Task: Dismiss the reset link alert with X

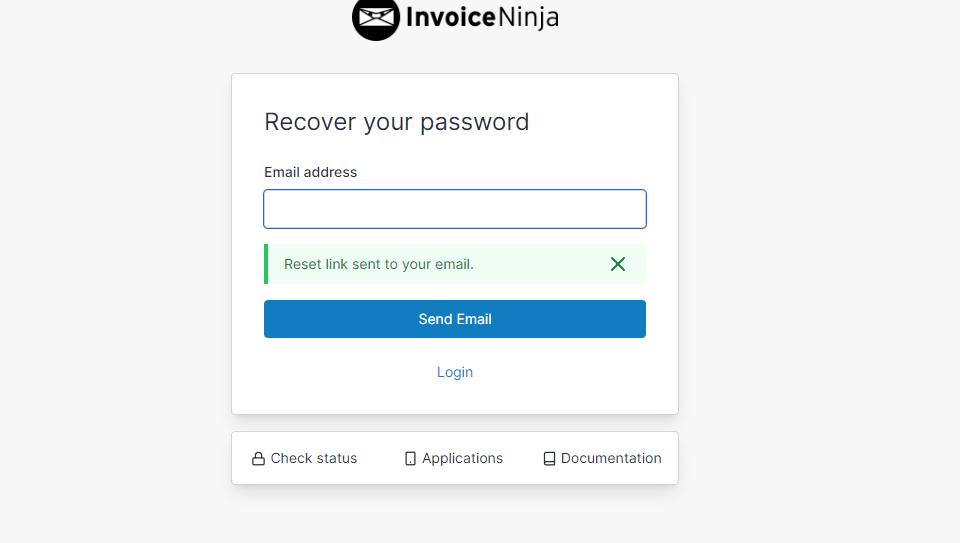Action: pos(618,264)
